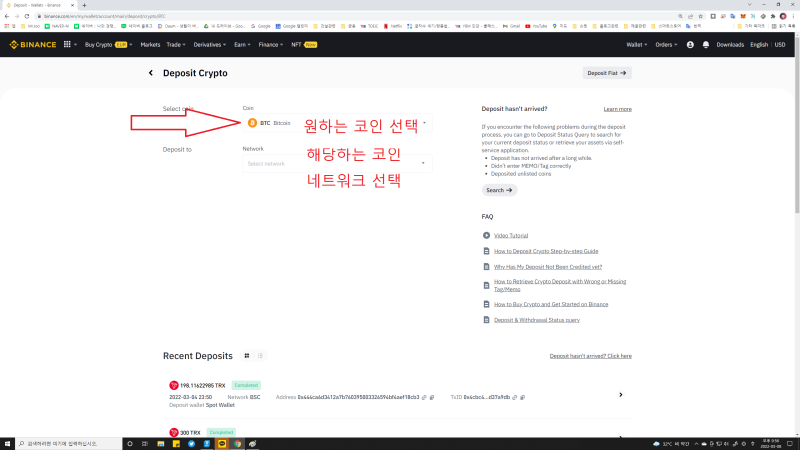The image size is (800, 450).
Task: Open Why Has My Deposit Not Been Credited yet
Action: (x=548, y=267)
